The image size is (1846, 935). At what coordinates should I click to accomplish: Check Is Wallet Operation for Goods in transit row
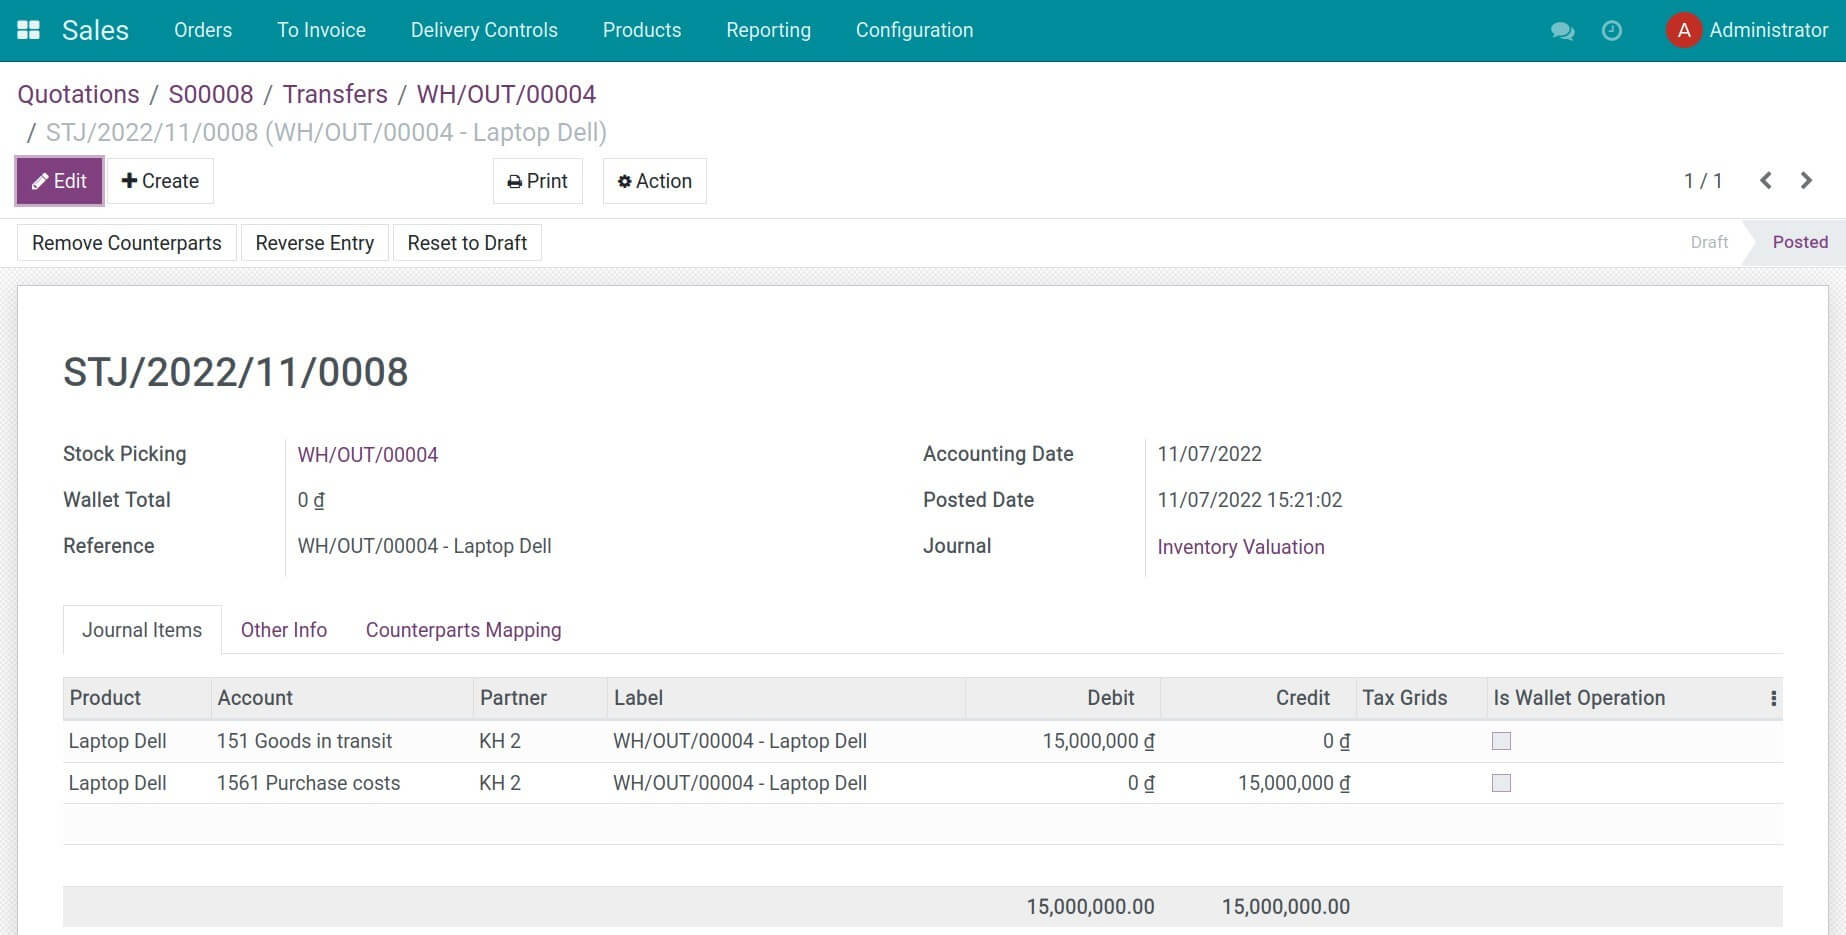point(1502,741)
